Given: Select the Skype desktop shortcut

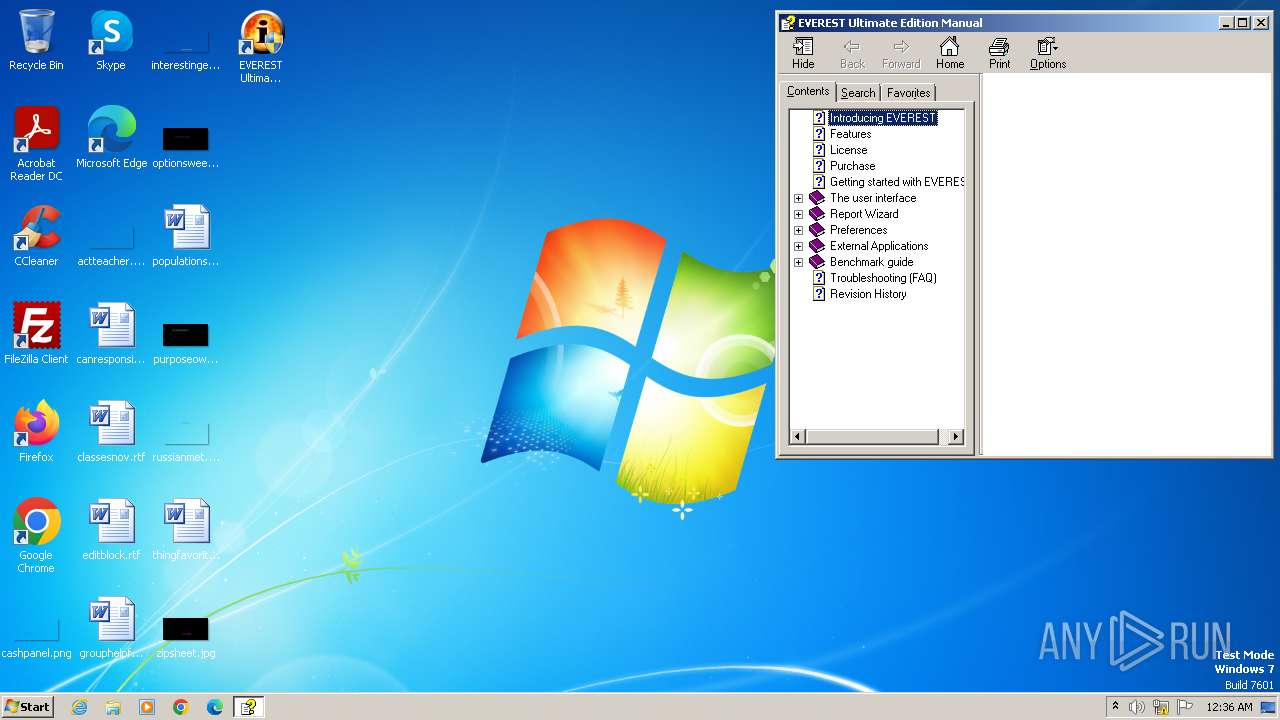Looking at the screenshot, I should 110,41.
